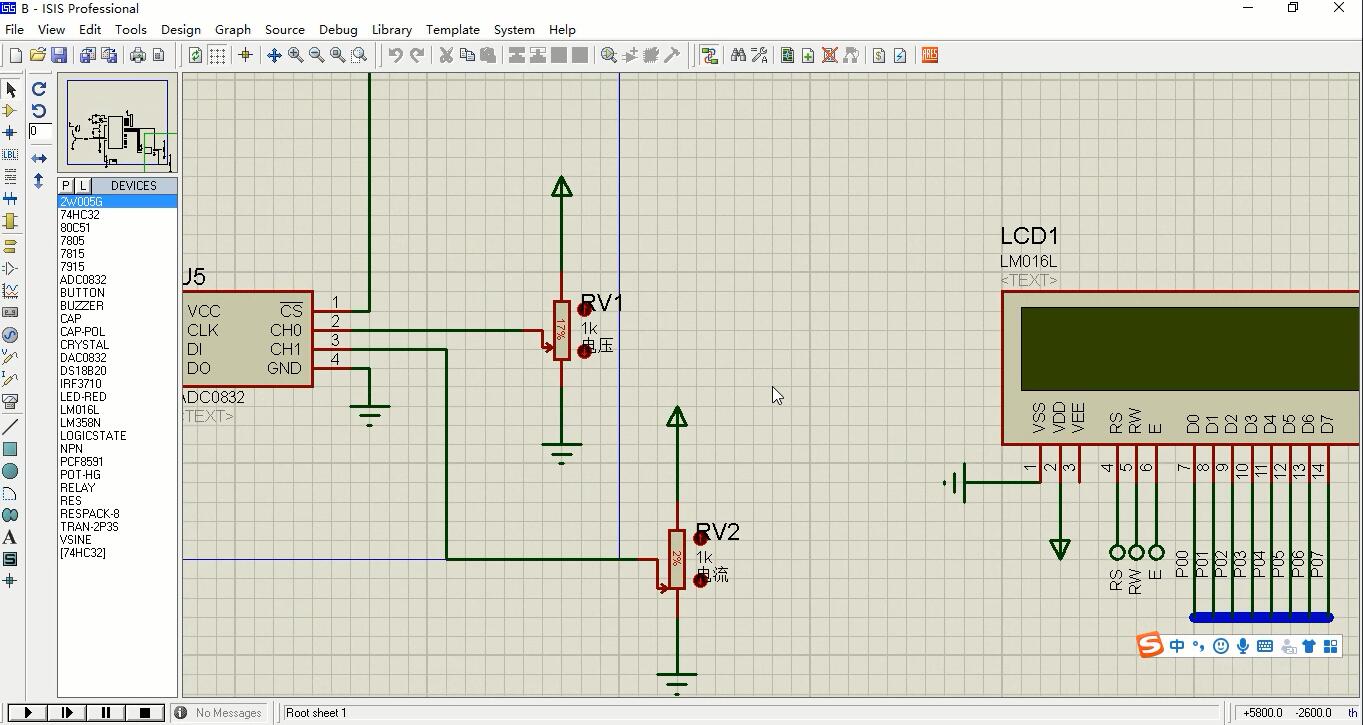Start the simulation with Play
Screen dimensions: 1363x725
tap(28, 713)
